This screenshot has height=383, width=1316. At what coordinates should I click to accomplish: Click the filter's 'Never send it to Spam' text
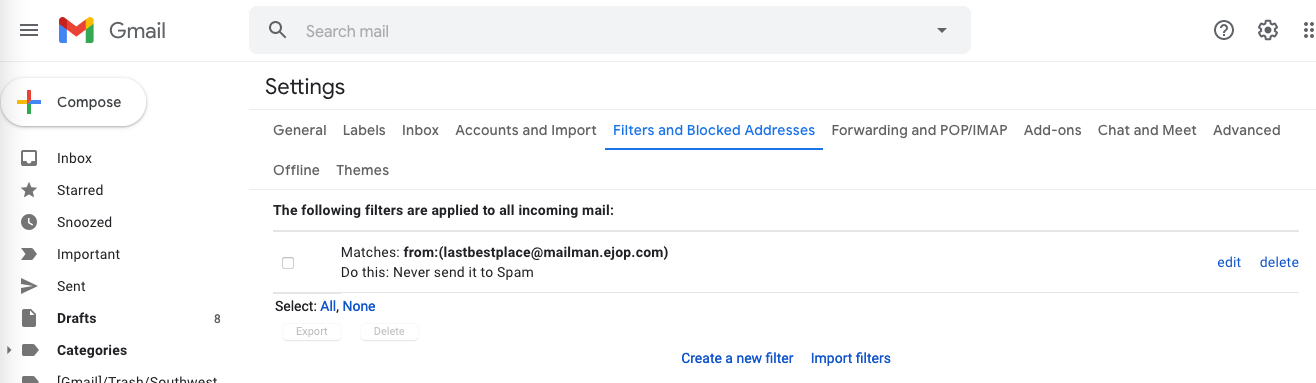pos(463,272)
